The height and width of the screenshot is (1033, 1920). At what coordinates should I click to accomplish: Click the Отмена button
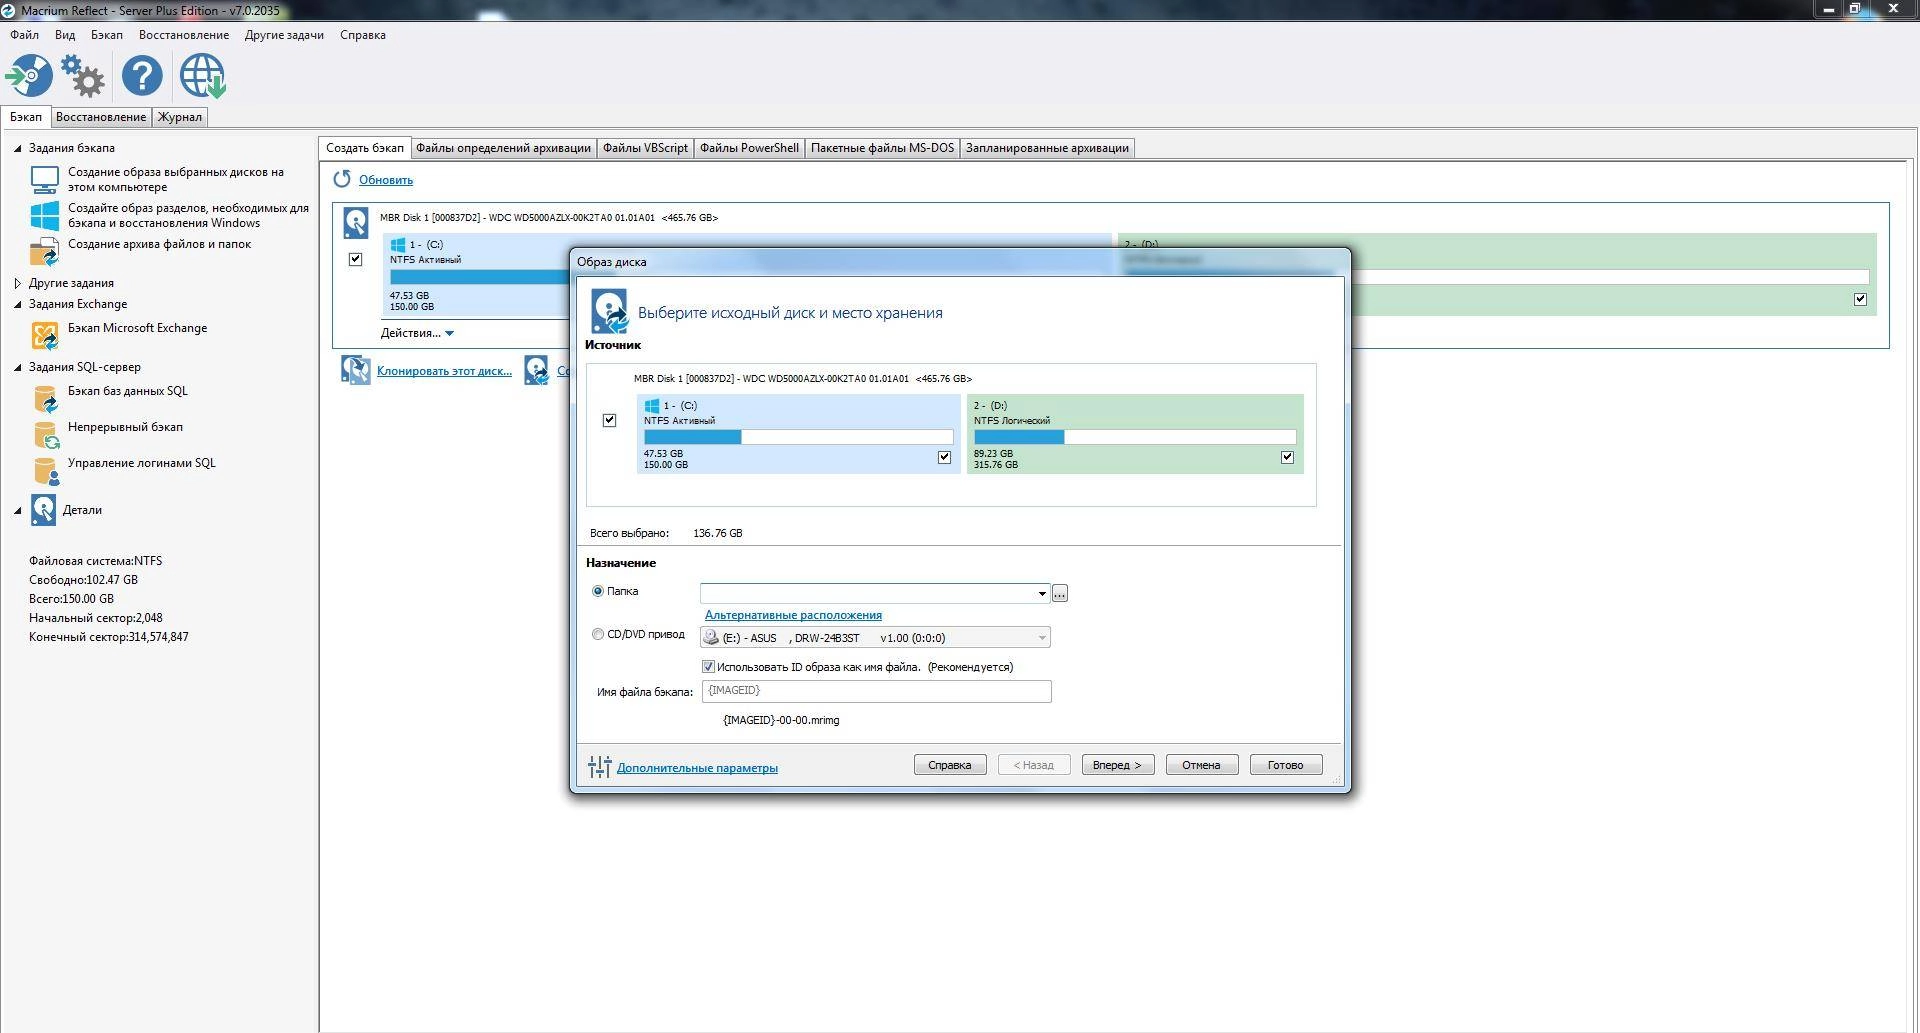1201,765
